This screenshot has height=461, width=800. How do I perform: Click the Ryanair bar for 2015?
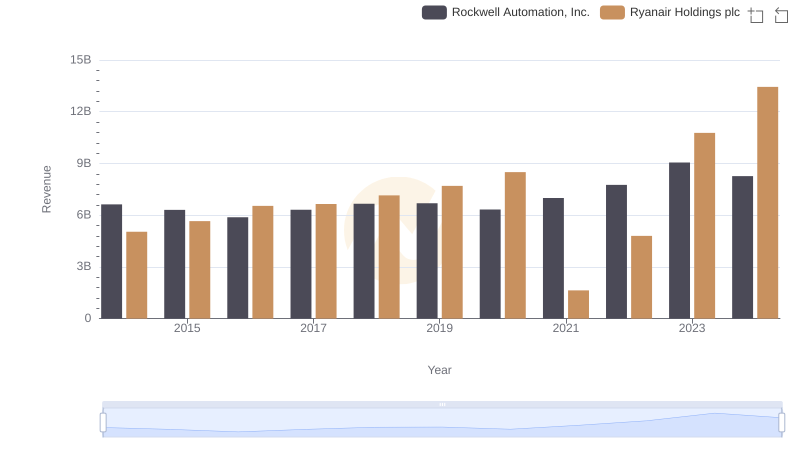(x=199, y=270)
